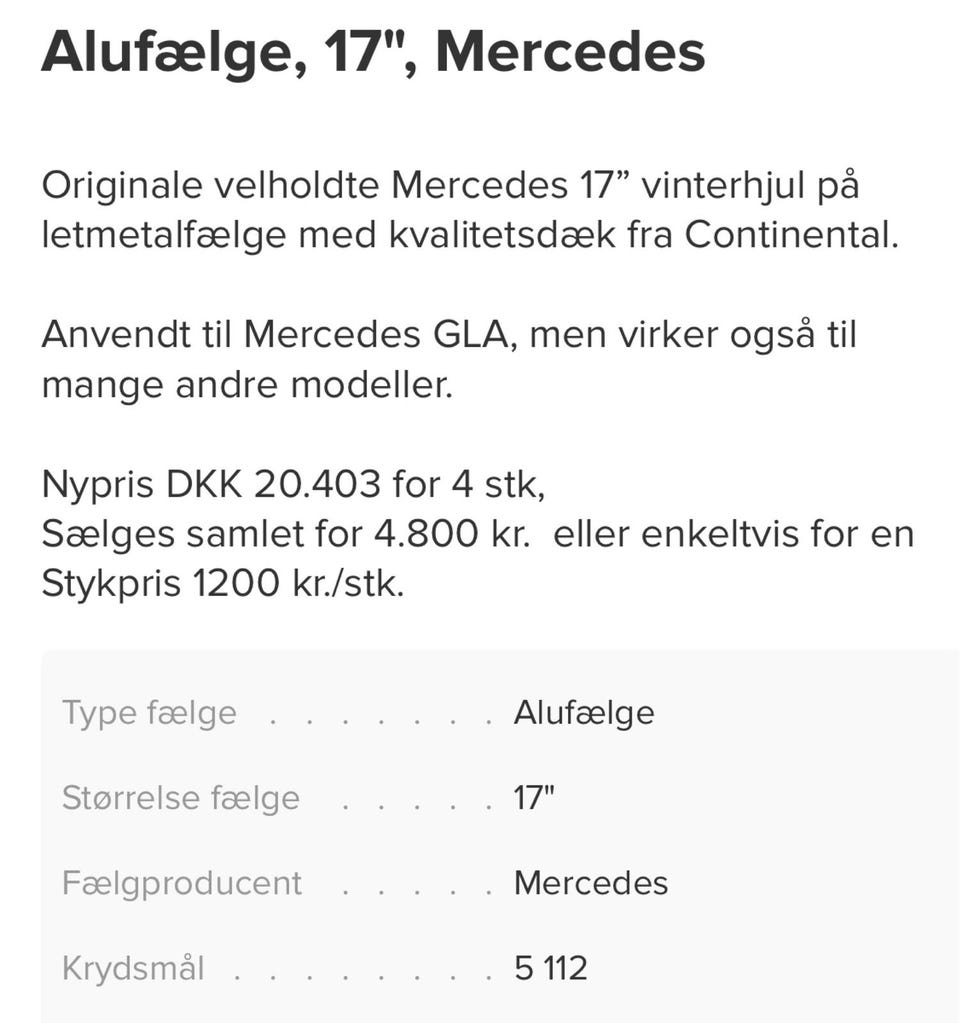This screenshot has height=1023, width=960.
Task: Click the "Mercedes" value beside Fælgproducent
Action: 591,883
